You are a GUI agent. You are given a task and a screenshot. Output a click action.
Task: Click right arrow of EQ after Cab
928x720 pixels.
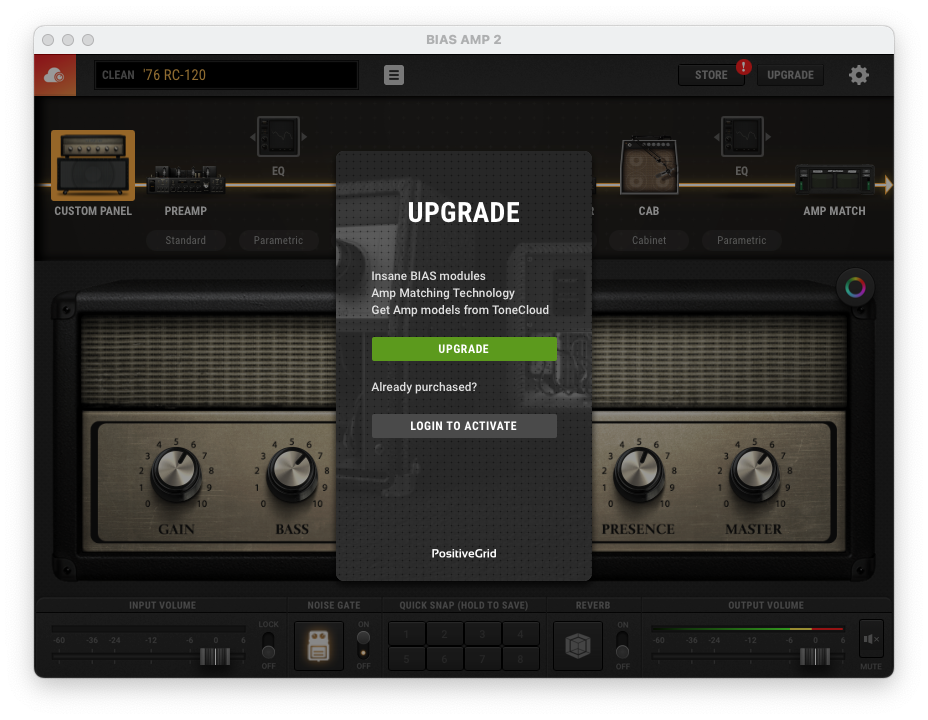[x=768, y=137]
